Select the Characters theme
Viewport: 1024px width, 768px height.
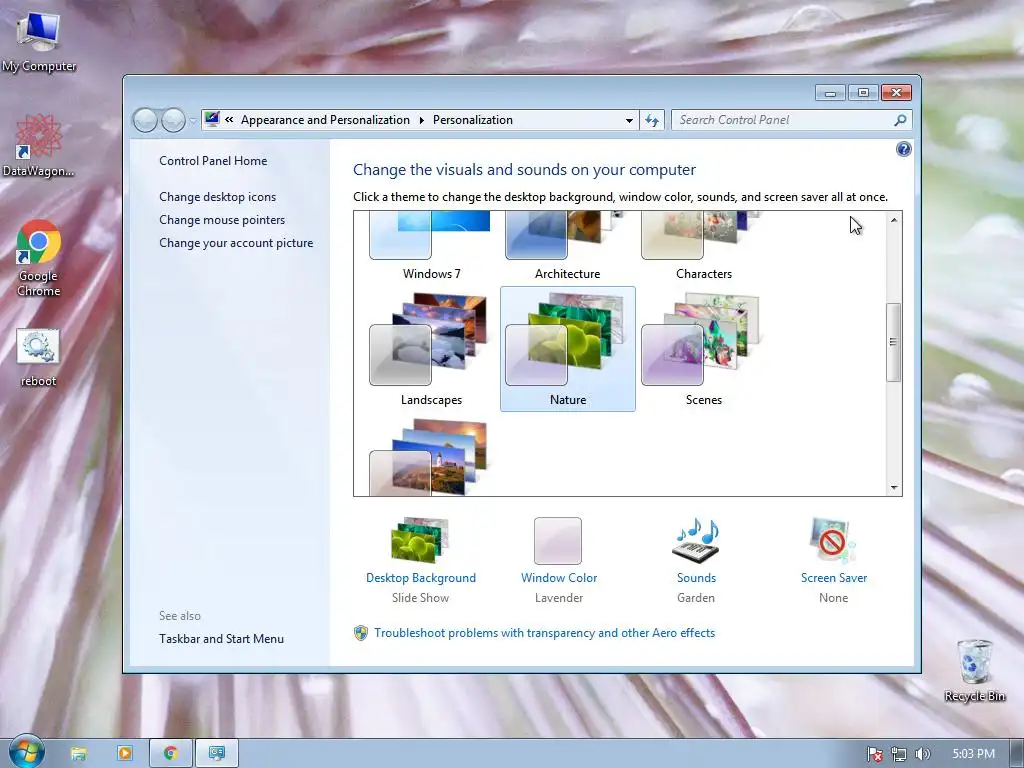click(703, 246)
